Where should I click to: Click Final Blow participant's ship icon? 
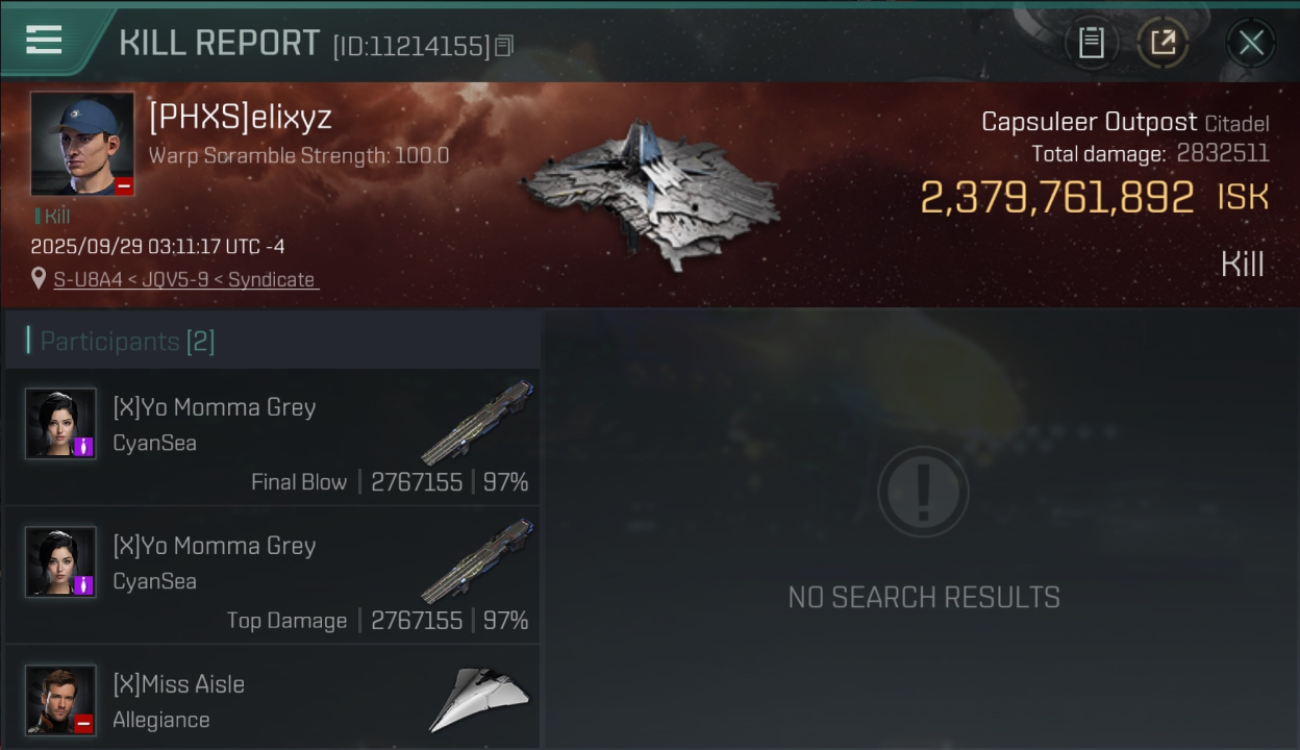pyautogui.click(x=477, y=423)
